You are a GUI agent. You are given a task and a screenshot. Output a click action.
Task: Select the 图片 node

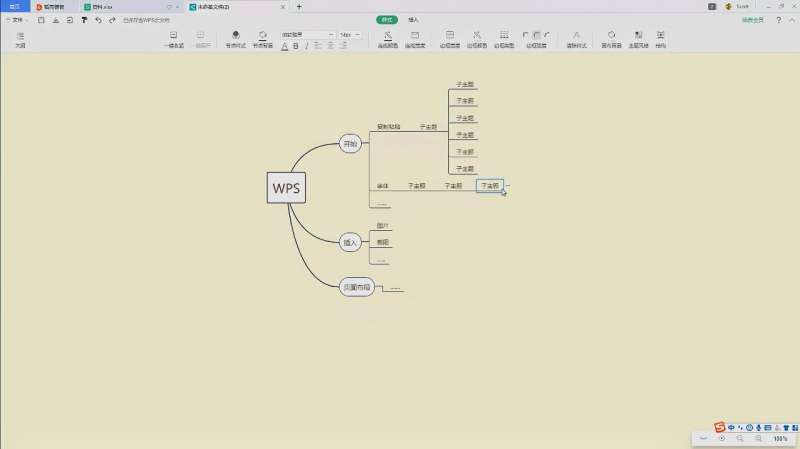[x=383, y=225]
